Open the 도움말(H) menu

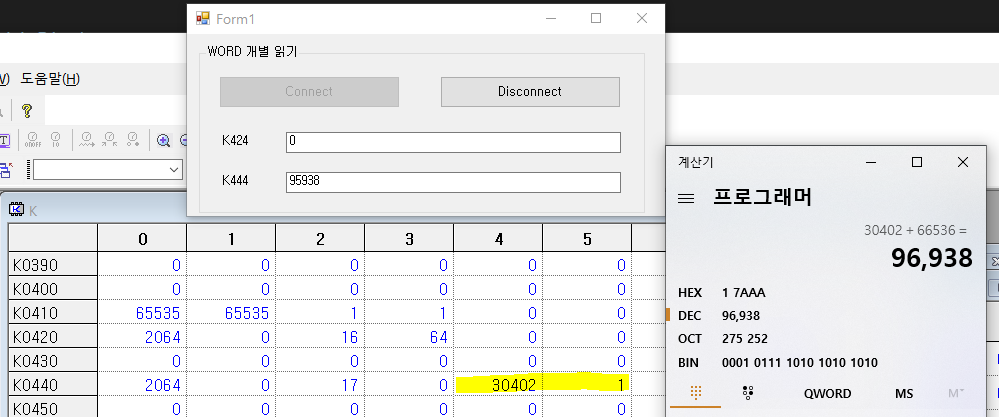click(x=50, y=80)
